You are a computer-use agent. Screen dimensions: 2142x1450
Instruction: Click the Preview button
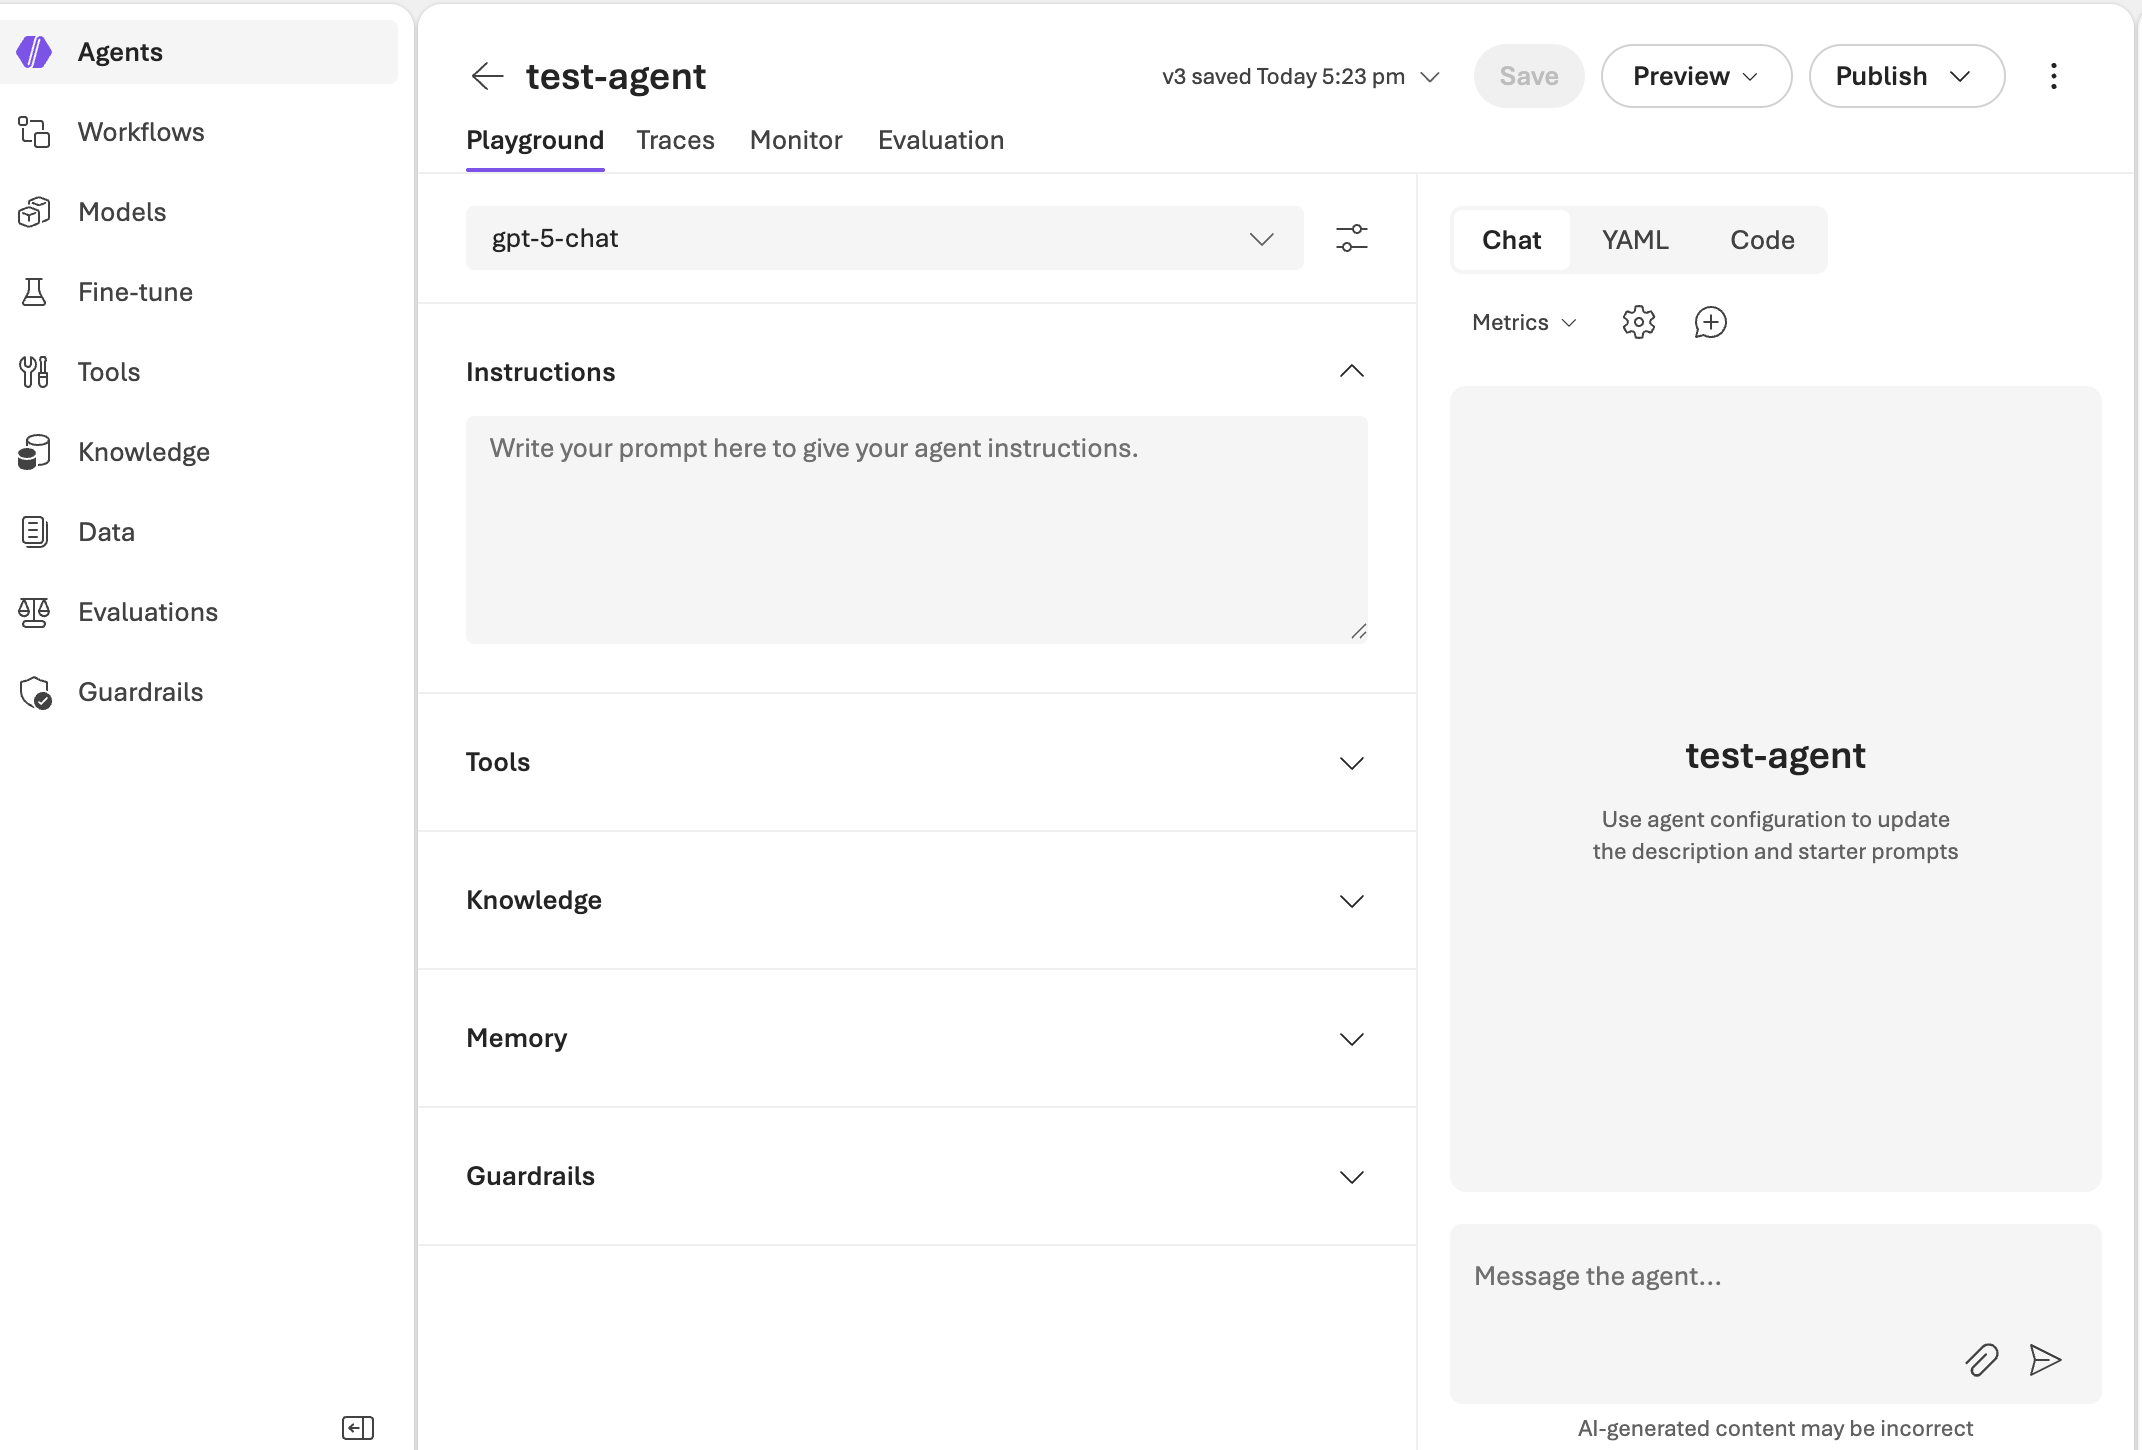click(x=1695, y=76)
